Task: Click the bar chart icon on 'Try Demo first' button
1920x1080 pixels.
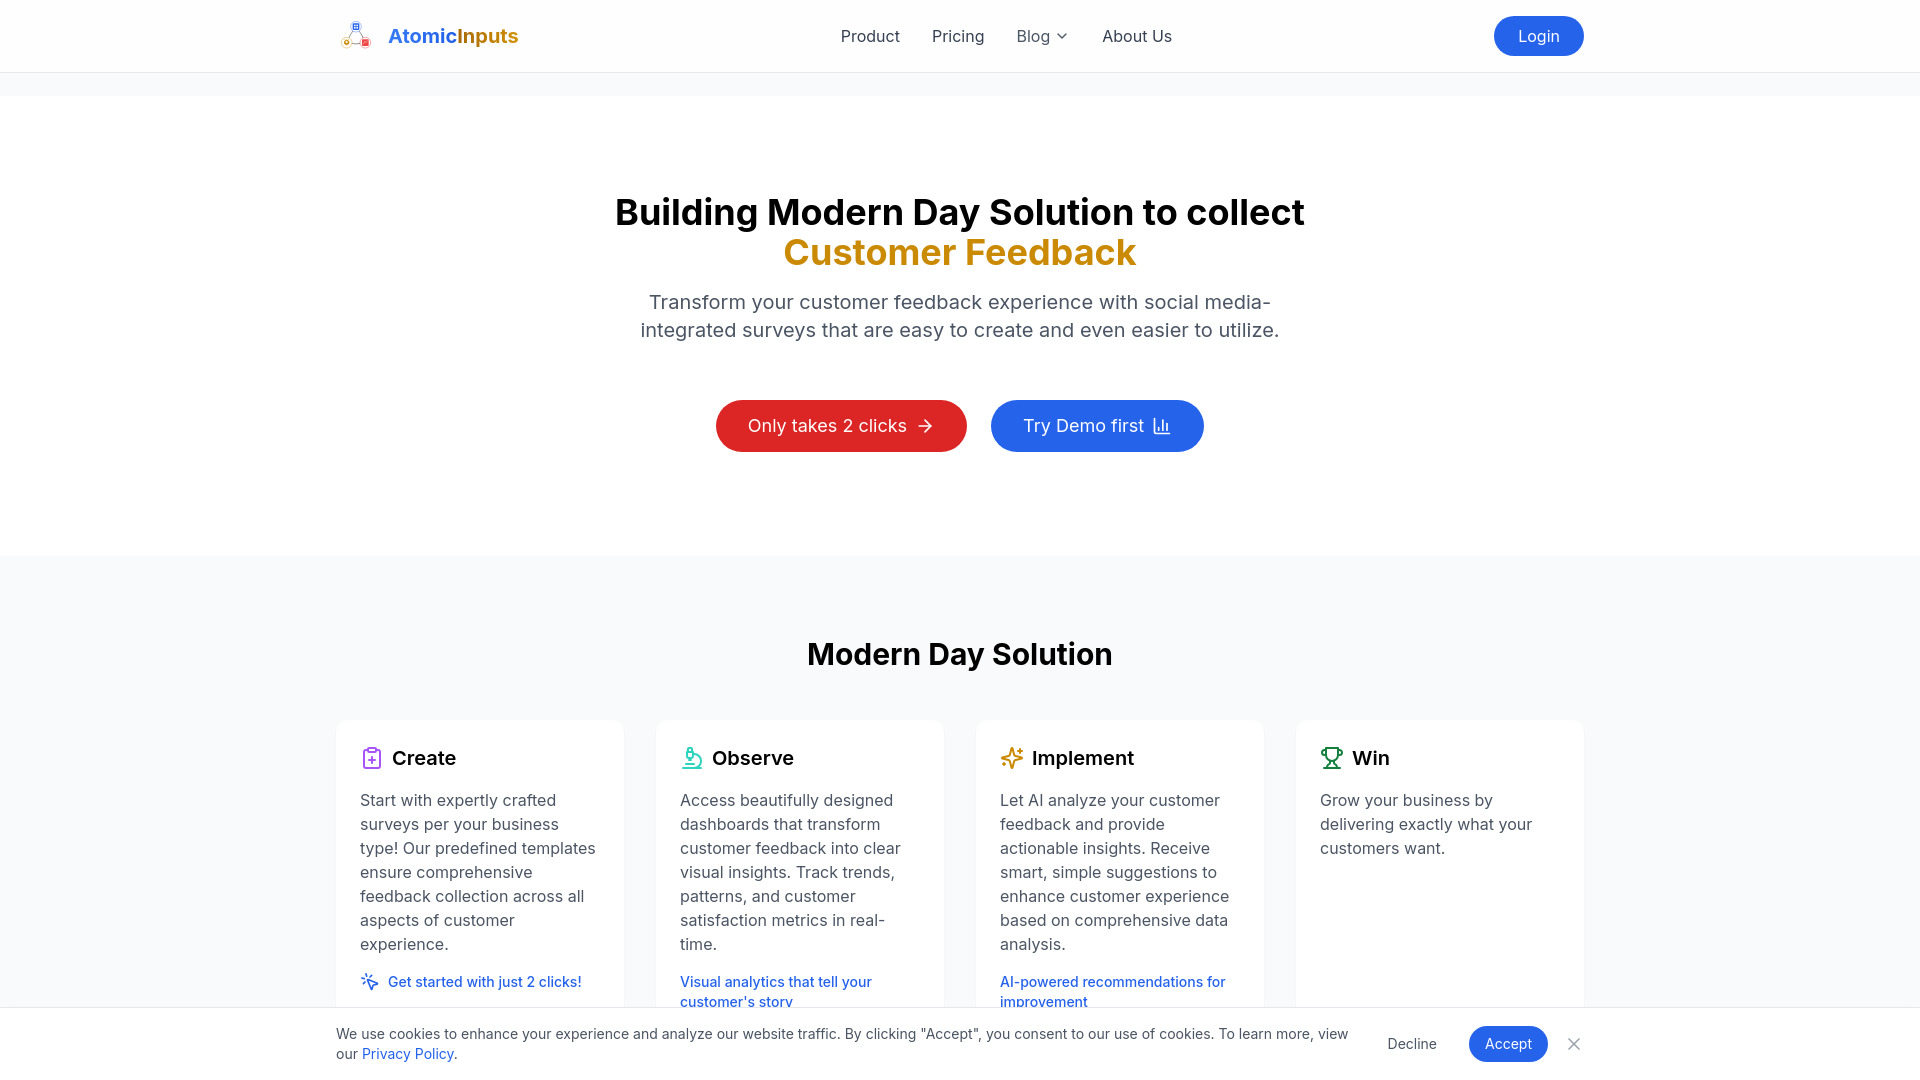Action: pyautogui.click(x=1162, y=425)
